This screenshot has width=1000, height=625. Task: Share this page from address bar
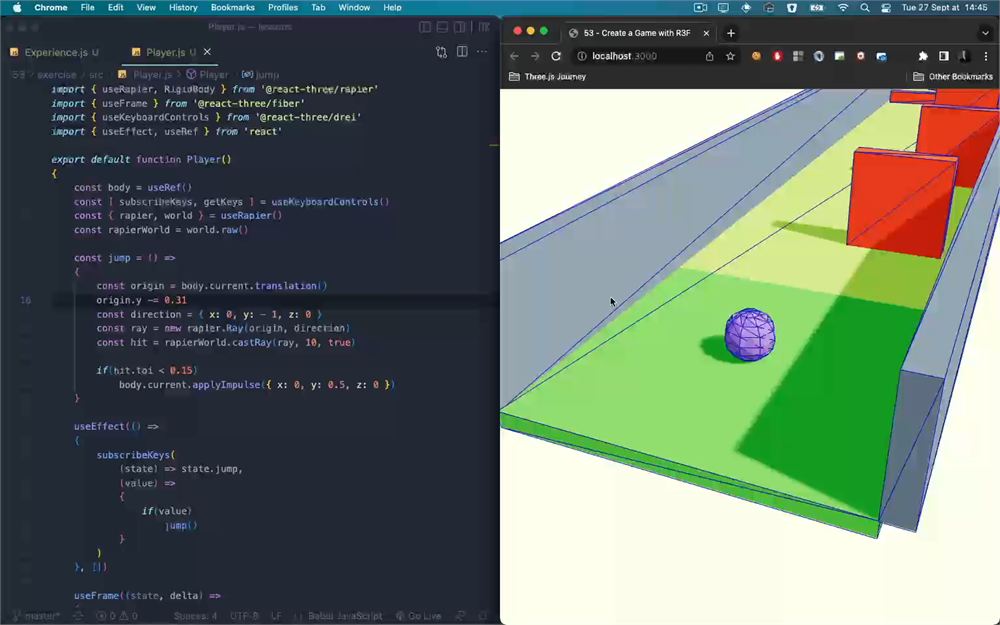pyautogui.click(x=709, y=56)
